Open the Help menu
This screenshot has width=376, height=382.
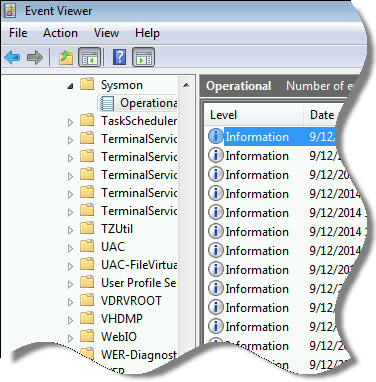pos(147,33)
